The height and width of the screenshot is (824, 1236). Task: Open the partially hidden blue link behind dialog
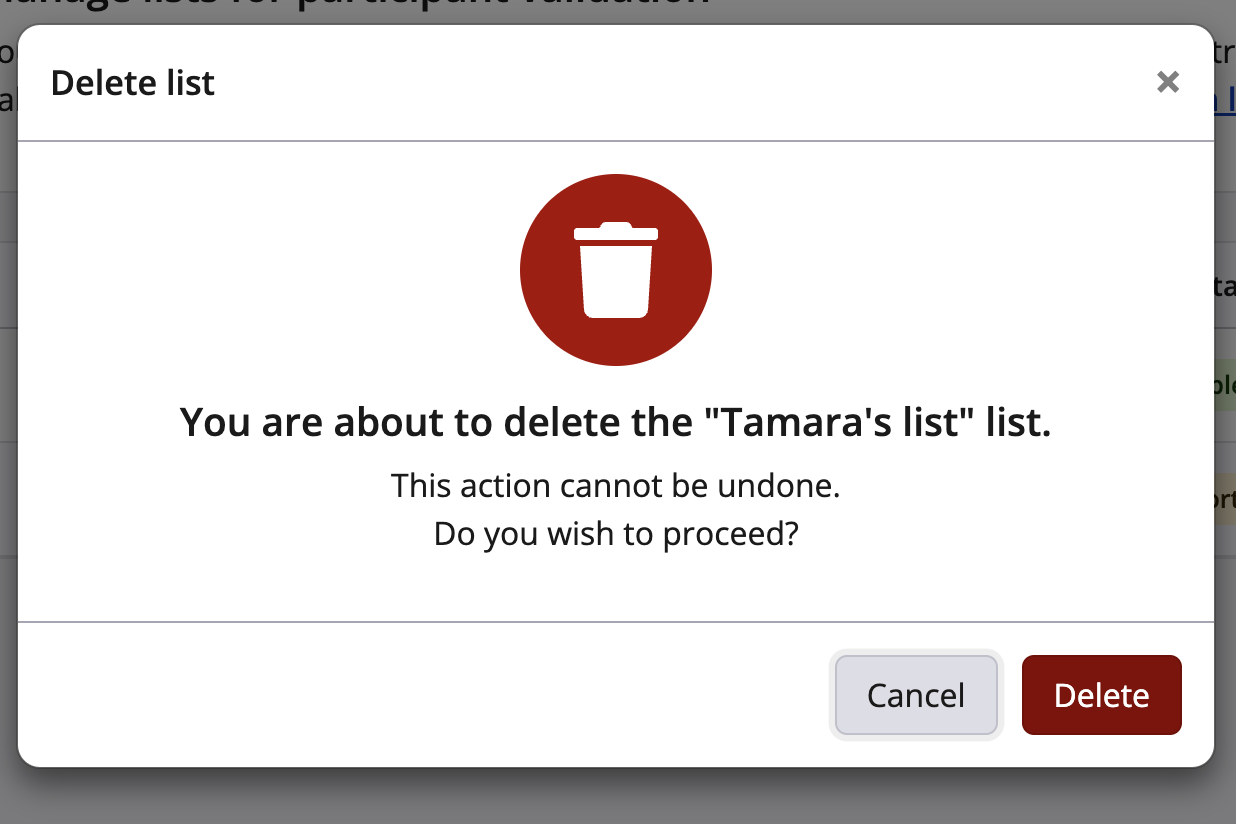(x=1225, y=102)
